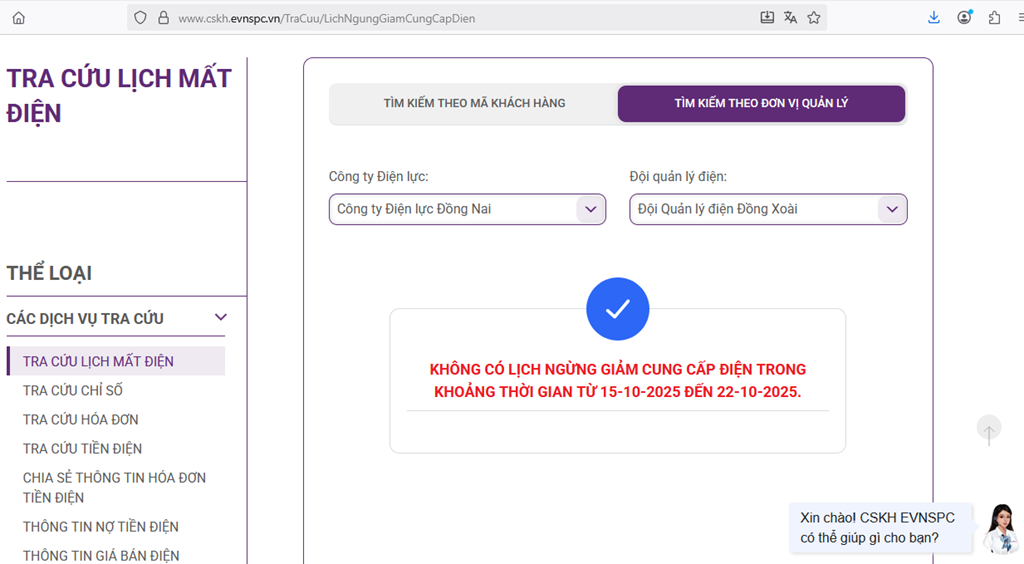
Task: Bookmark this page with the star icon
Action: 814,17
